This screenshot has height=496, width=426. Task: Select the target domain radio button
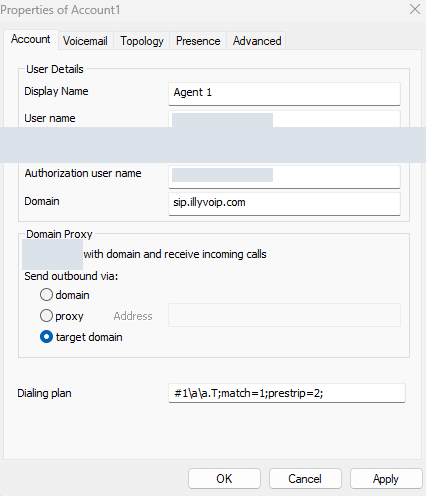(x=46, y=337)
